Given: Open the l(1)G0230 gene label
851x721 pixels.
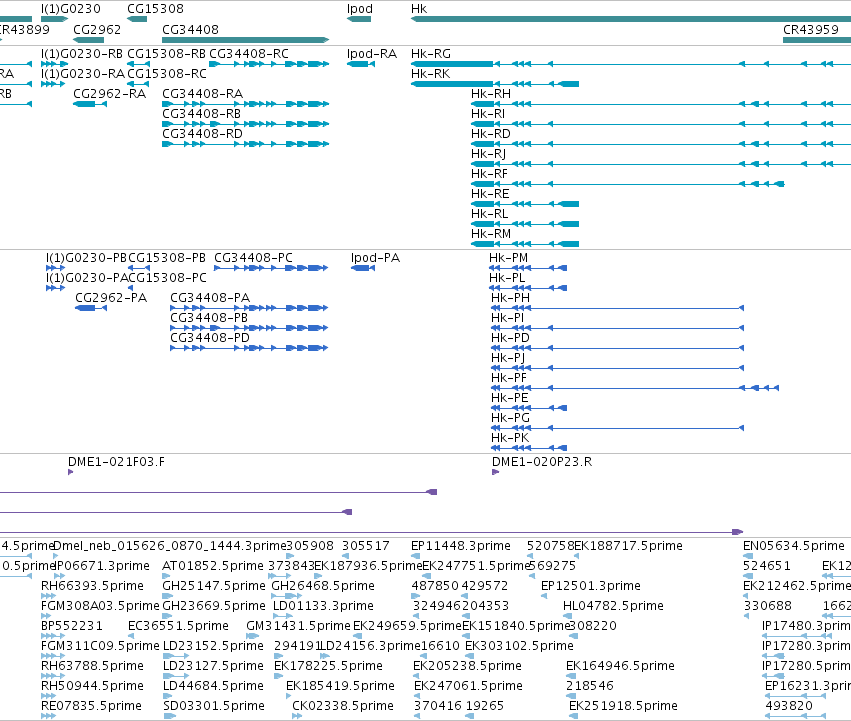Looking at the screenshot, I should [71, 9].
